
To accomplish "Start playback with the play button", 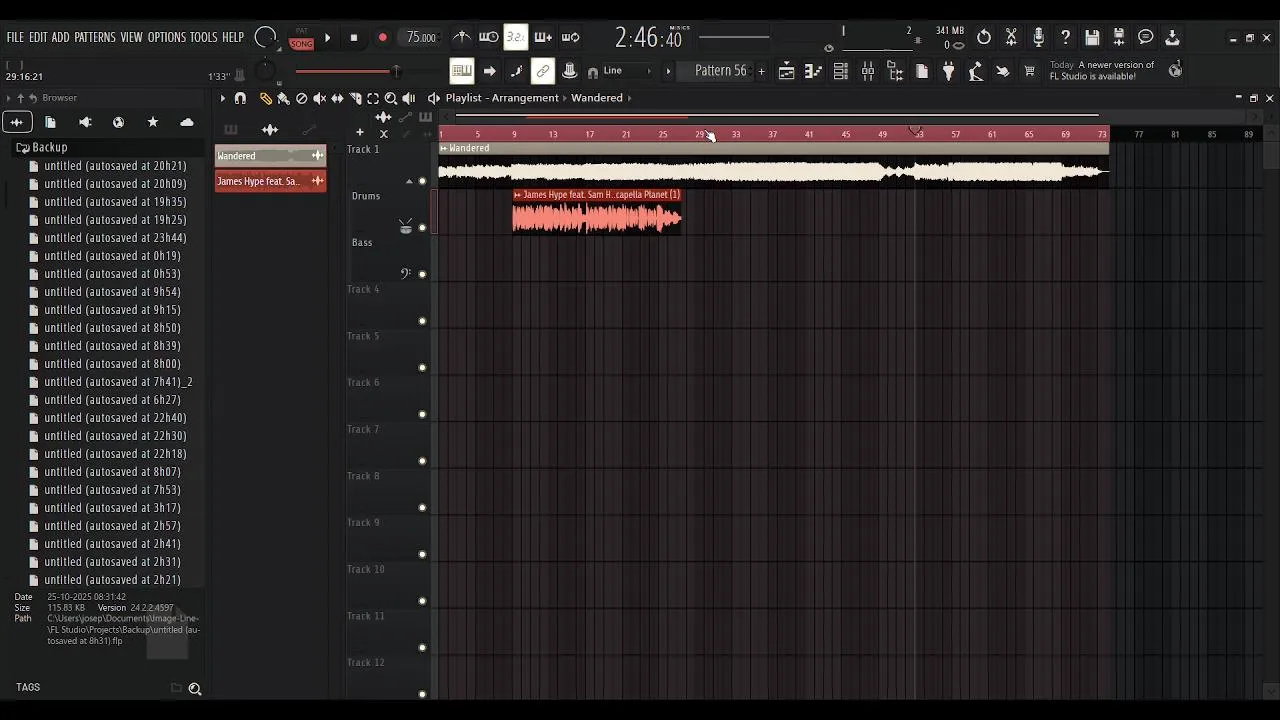I will coord(327,38).
